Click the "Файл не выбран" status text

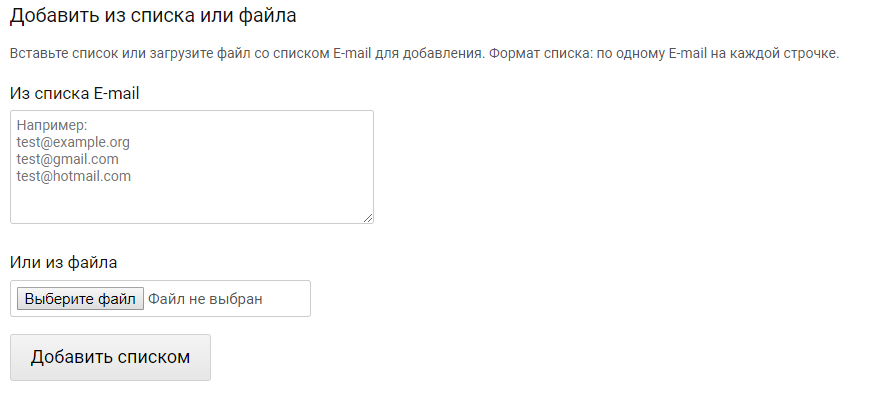pos(205,299)
